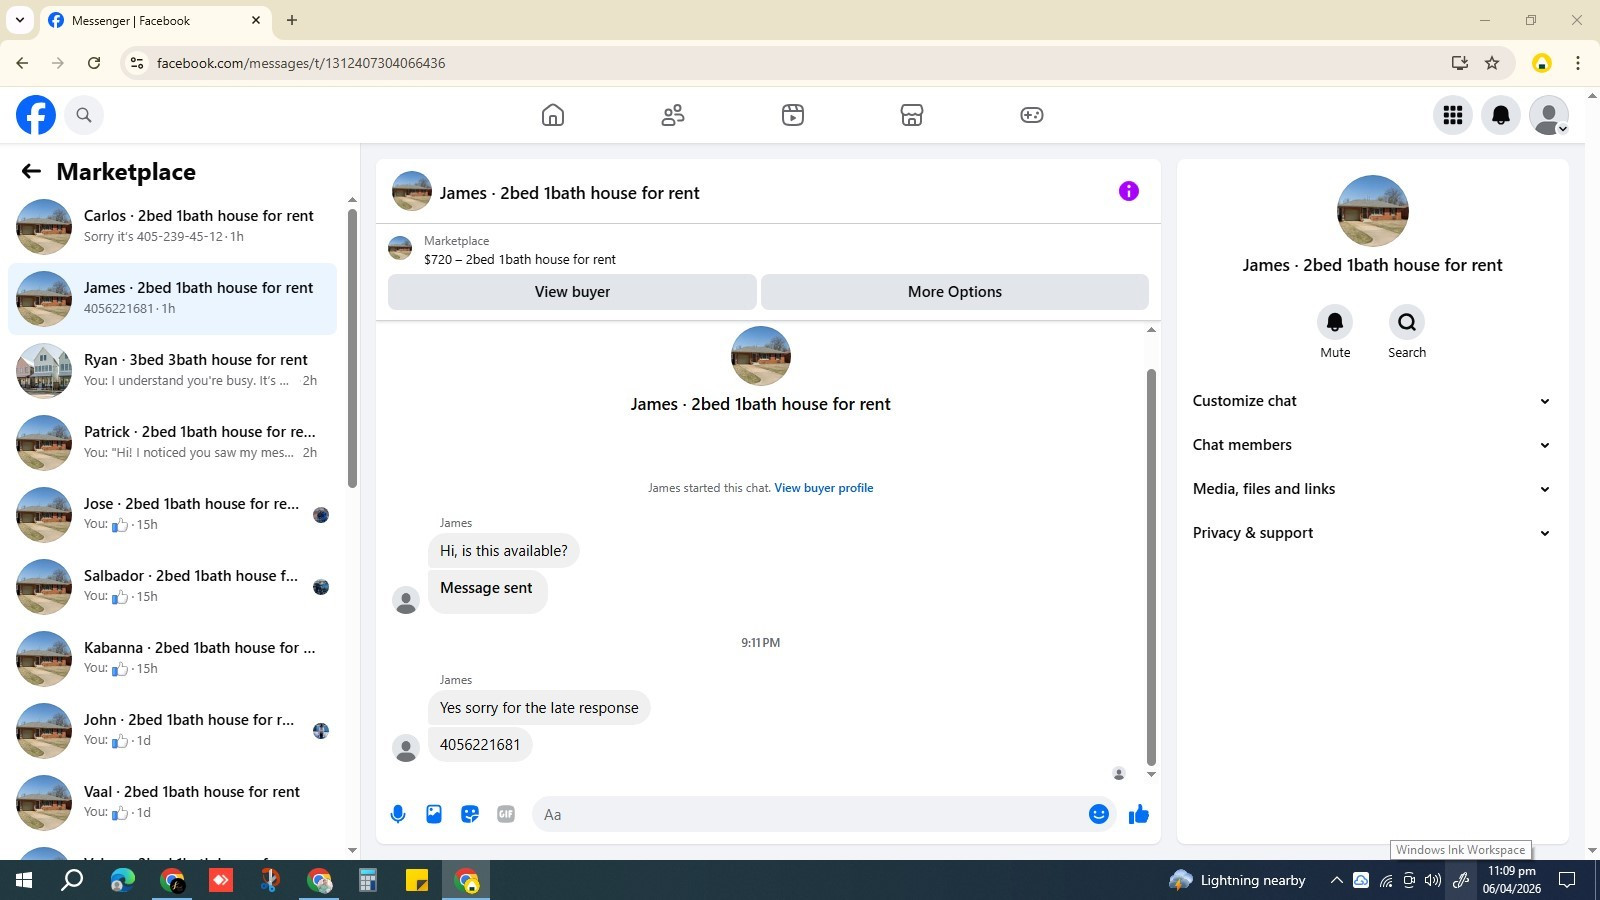Image resolution: width=1600 pixels, height=900 pixels.
Task: Record a voice clip microphone icon
Action: [x=398, y=814]
